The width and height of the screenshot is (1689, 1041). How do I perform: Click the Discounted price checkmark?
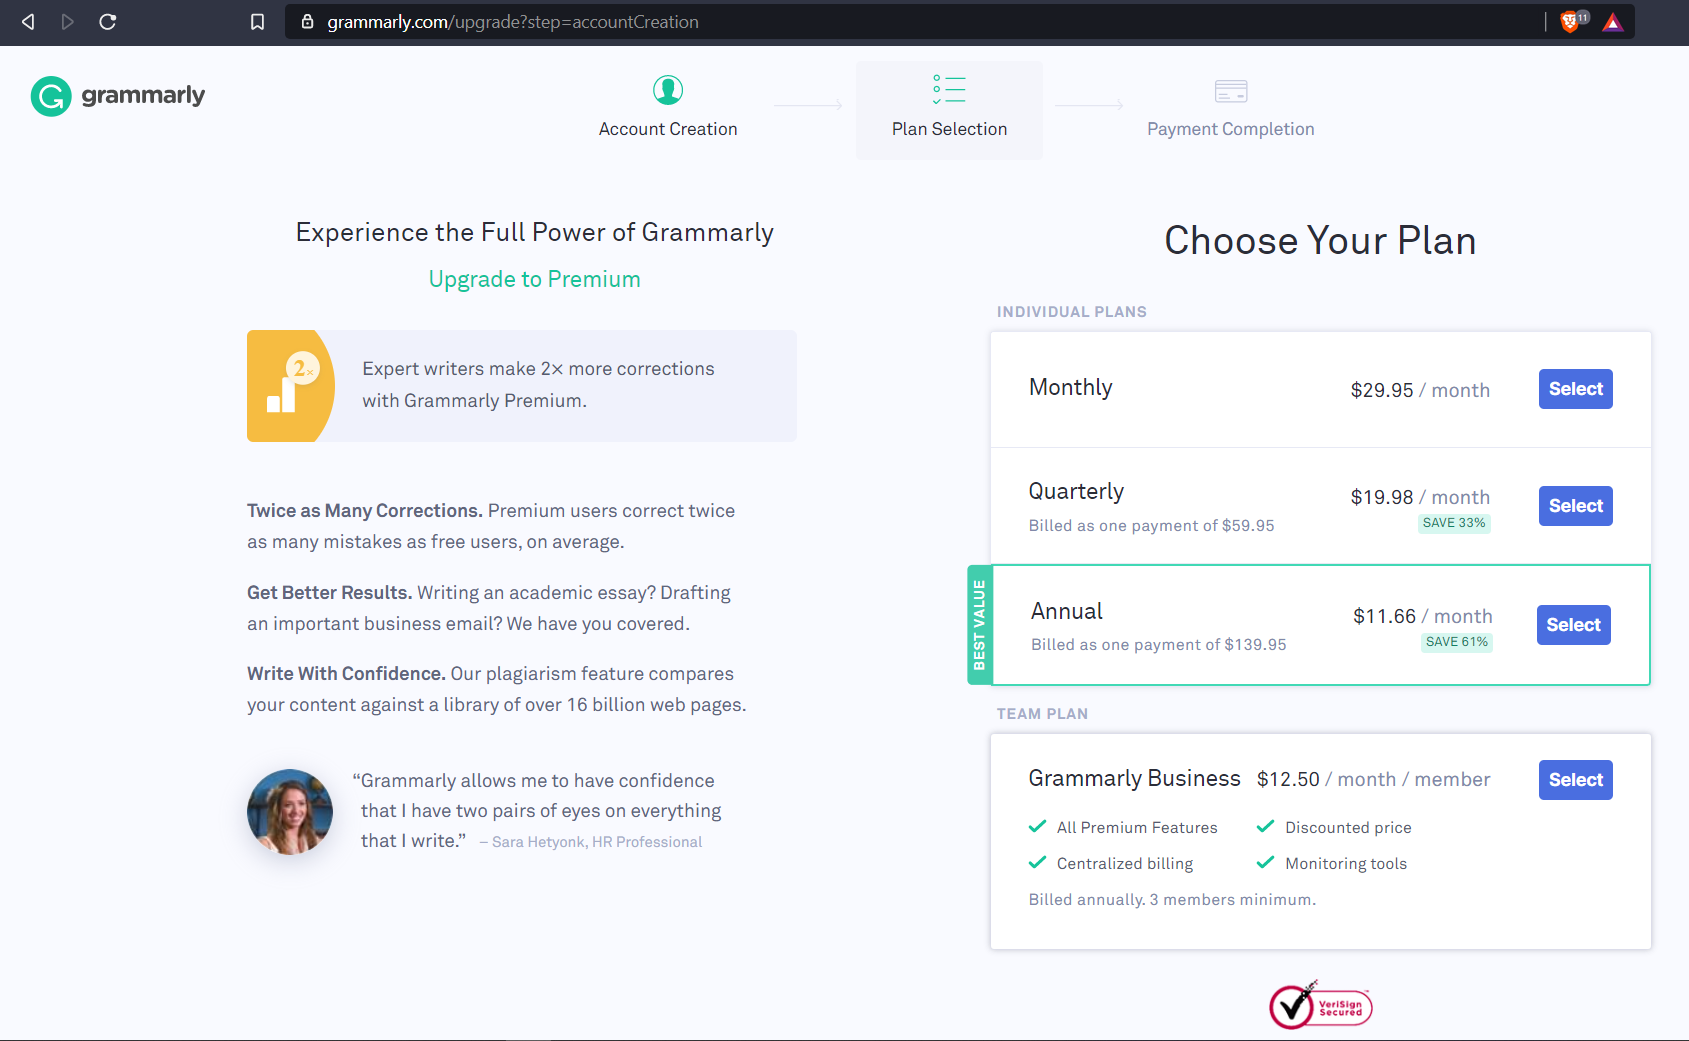[1265, 826]
